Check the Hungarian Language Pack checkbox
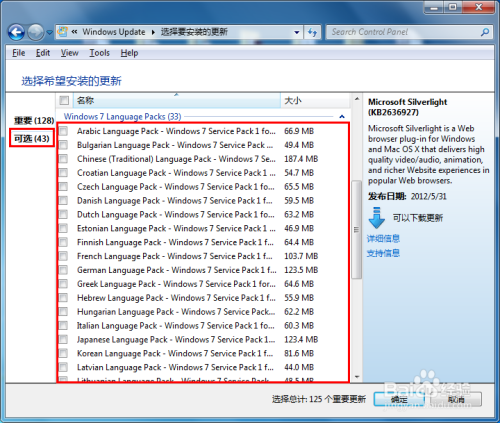The image size is (500, 423). 63,312
